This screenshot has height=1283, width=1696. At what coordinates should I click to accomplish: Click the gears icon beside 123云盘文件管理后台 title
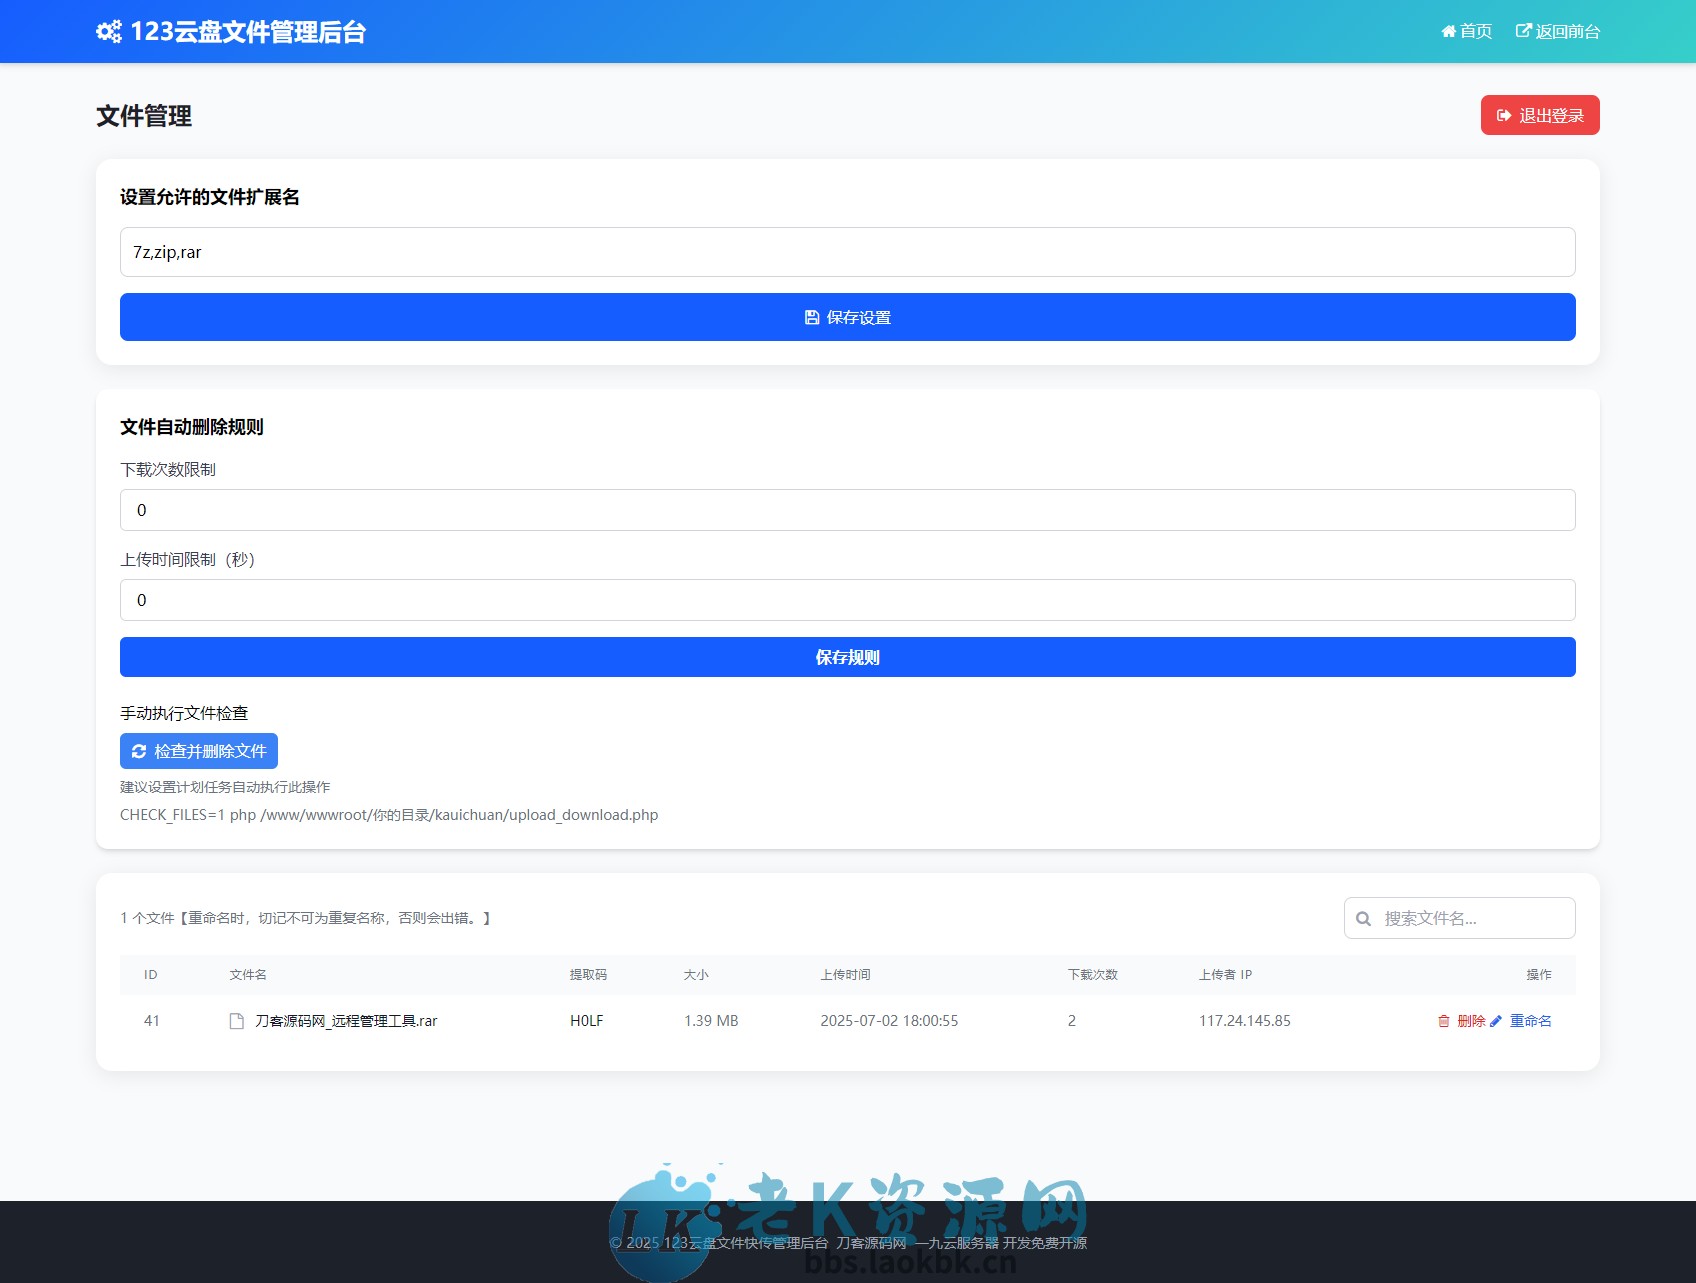click(109, 31)
